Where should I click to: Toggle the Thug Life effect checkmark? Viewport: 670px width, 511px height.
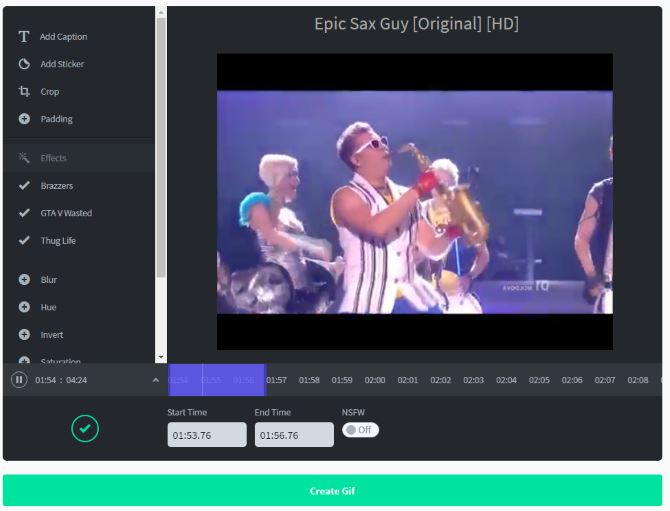24,241
